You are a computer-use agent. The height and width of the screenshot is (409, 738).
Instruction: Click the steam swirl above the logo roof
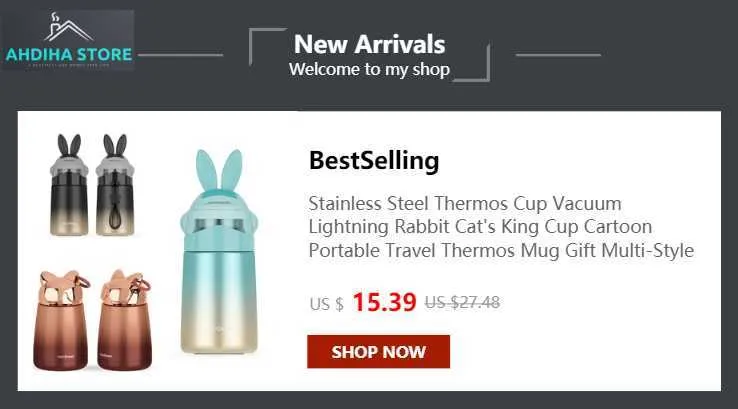pos(55,17)
